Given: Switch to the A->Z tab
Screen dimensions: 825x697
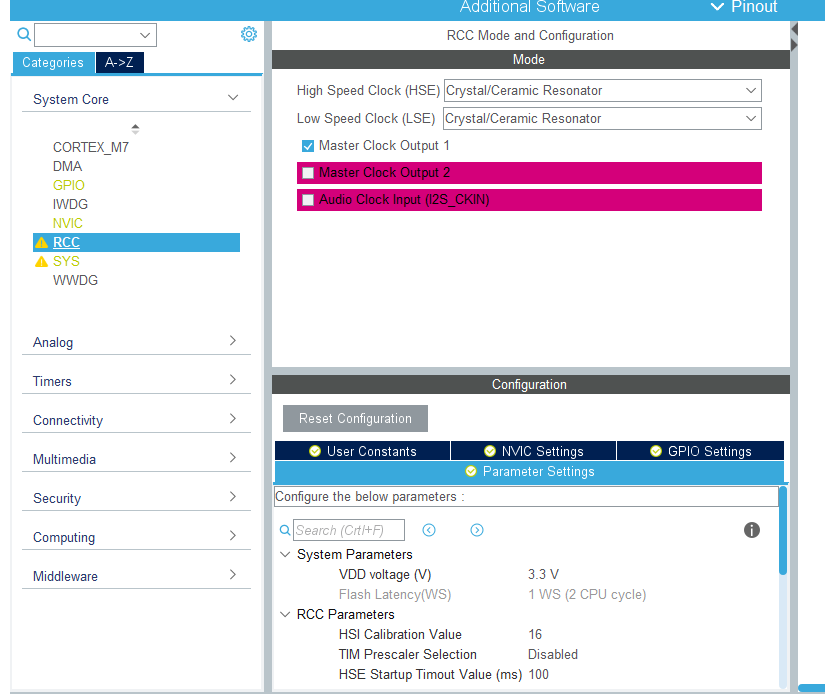Looking at the screenshot, I should [x=119, y=63].
